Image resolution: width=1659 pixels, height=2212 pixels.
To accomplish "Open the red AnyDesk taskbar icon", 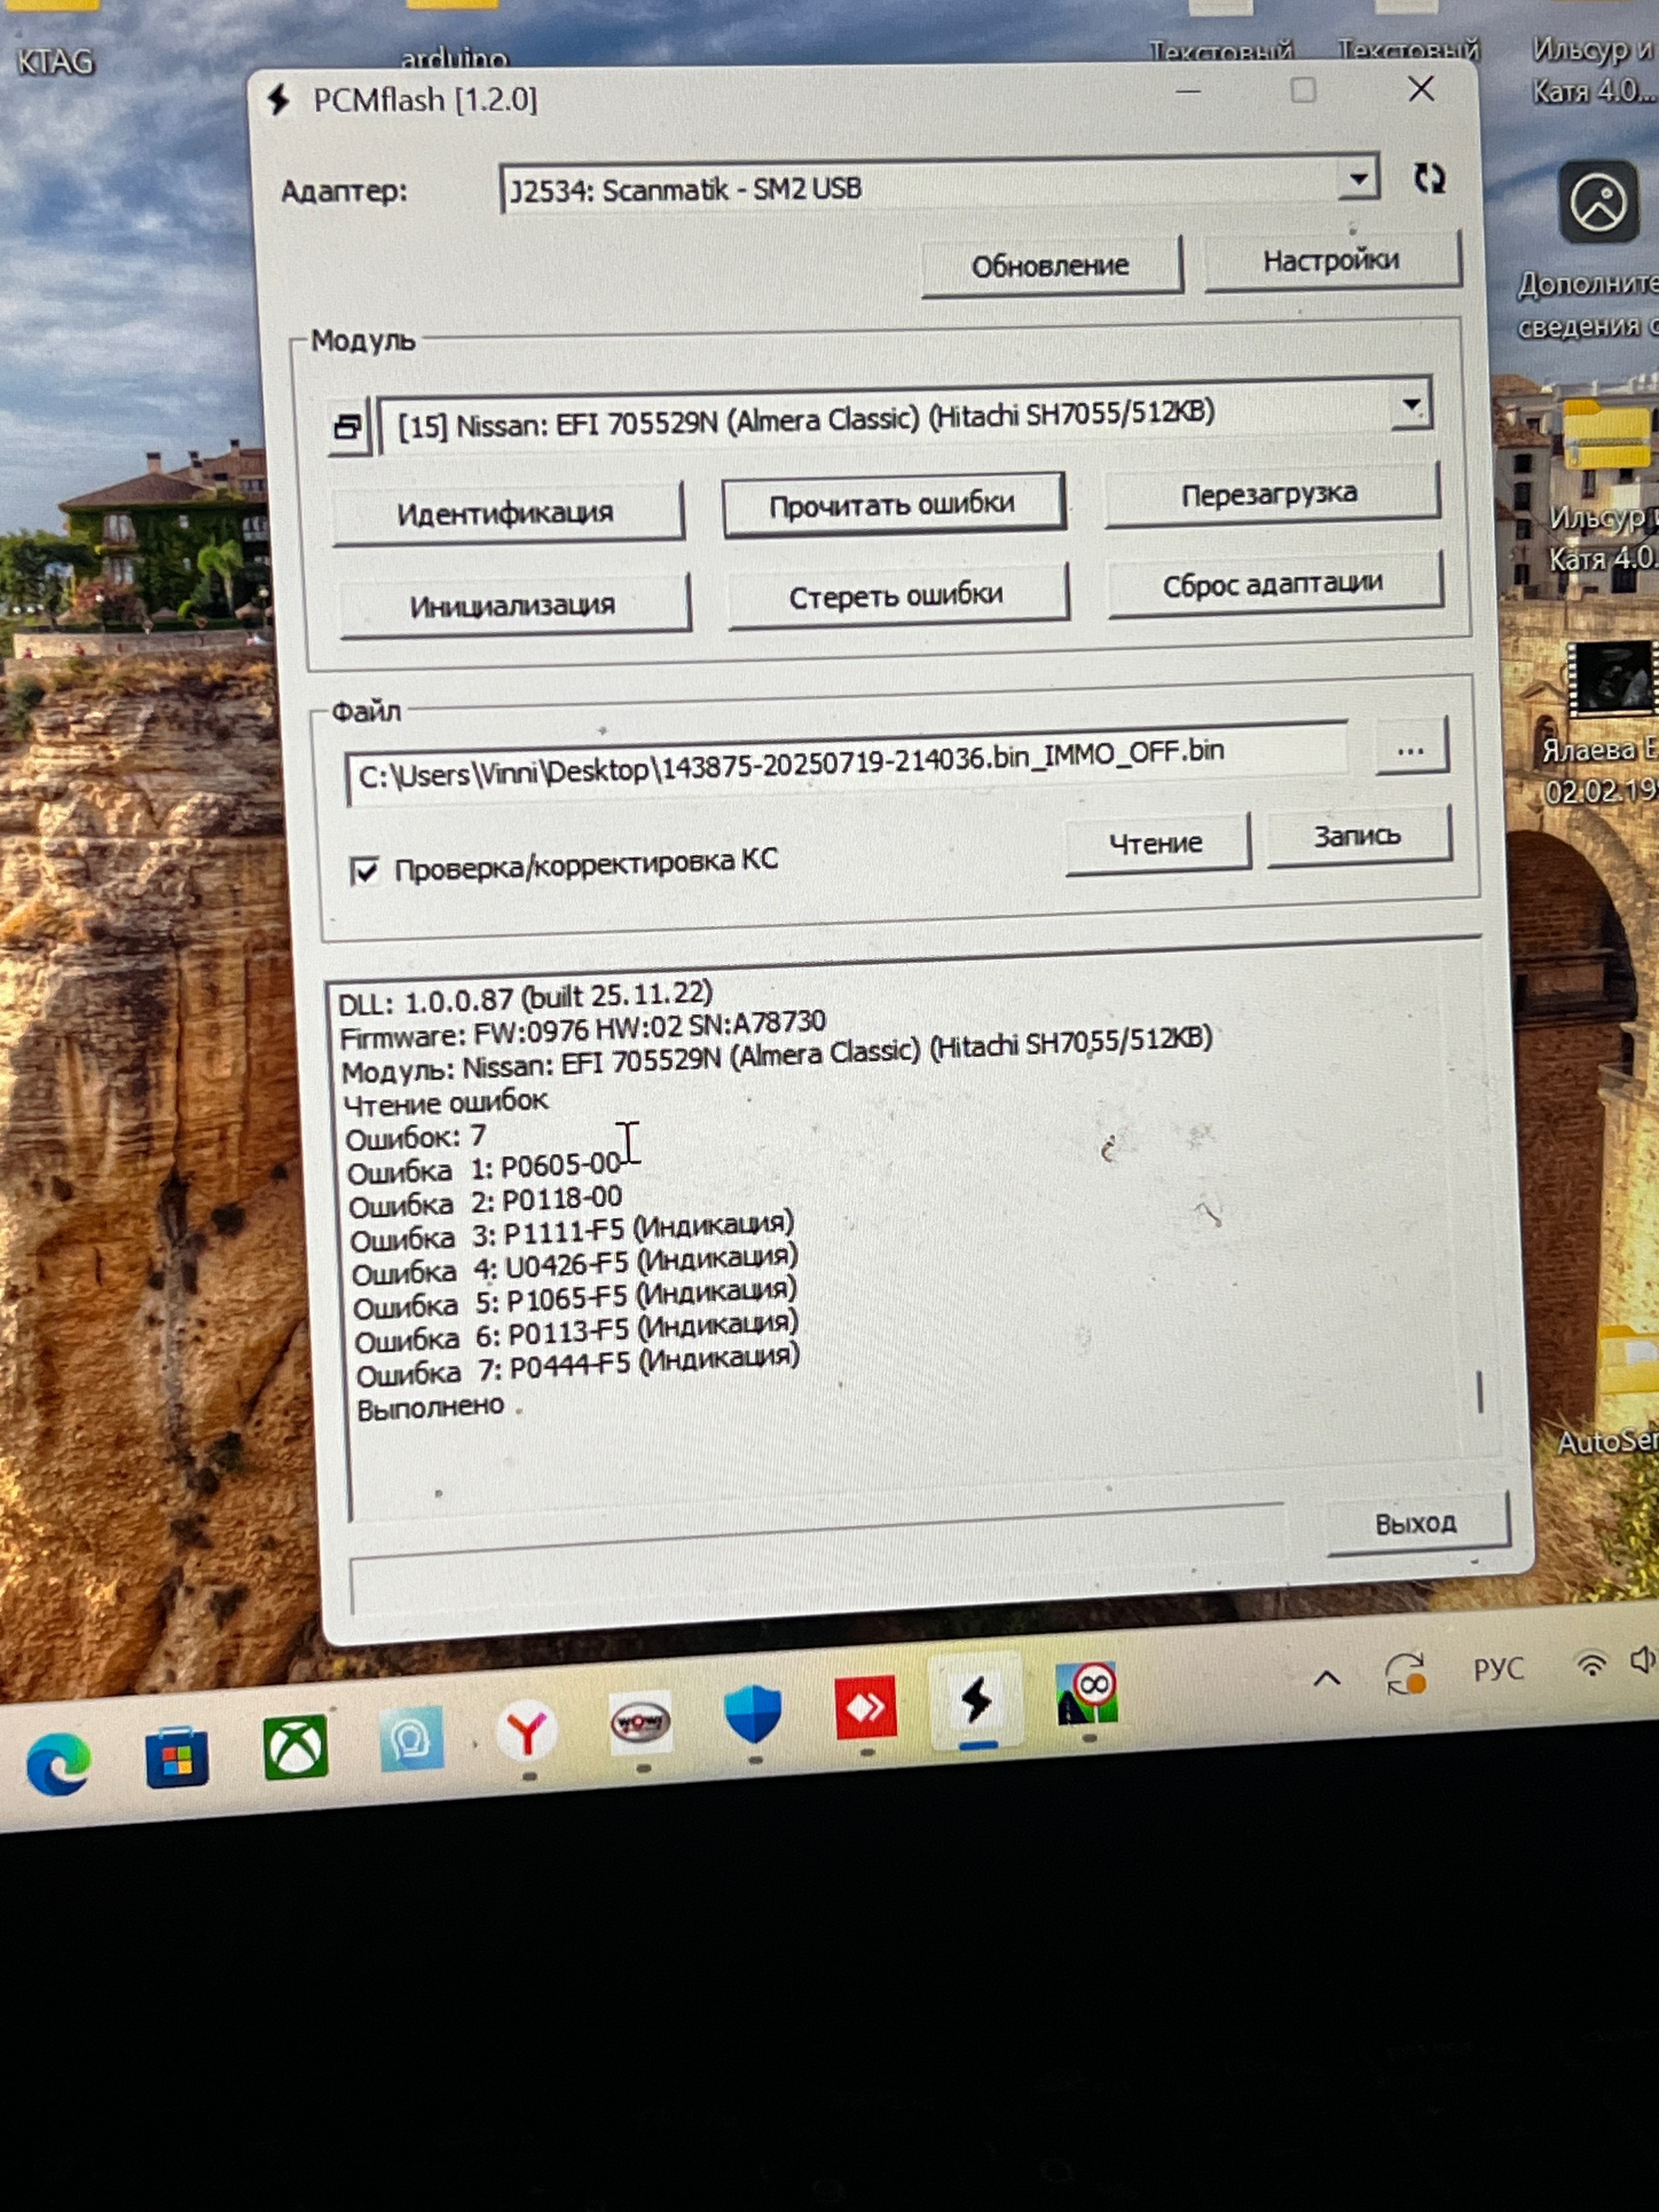I will 865,1706.
